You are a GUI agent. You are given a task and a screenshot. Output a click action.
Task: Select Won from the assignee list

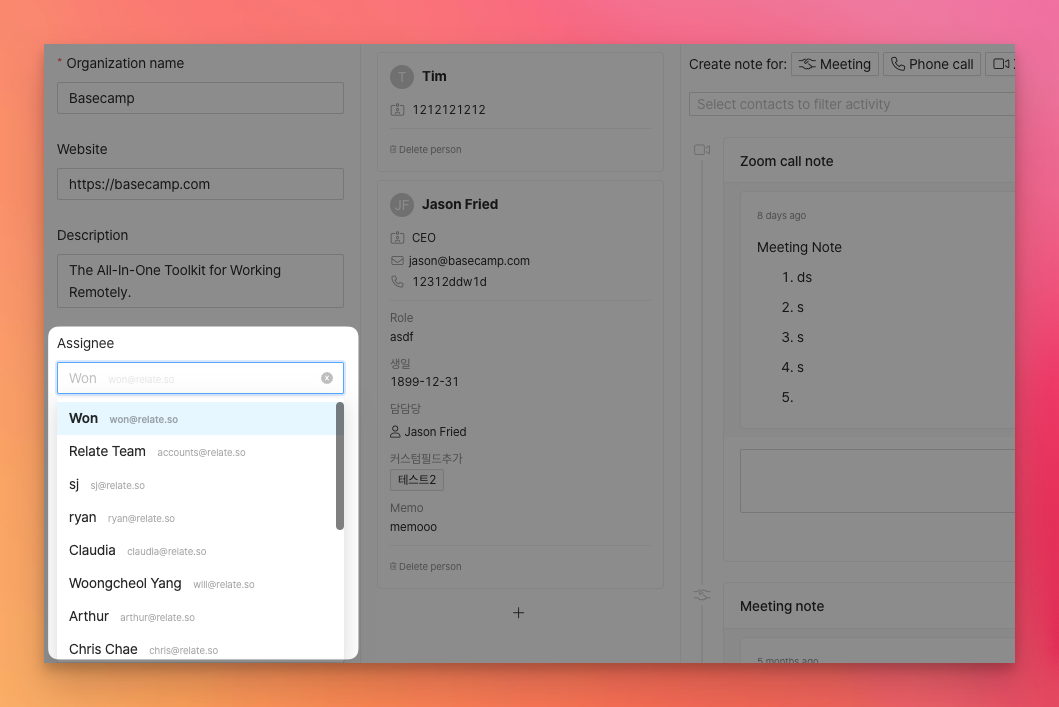click(196, 419)
